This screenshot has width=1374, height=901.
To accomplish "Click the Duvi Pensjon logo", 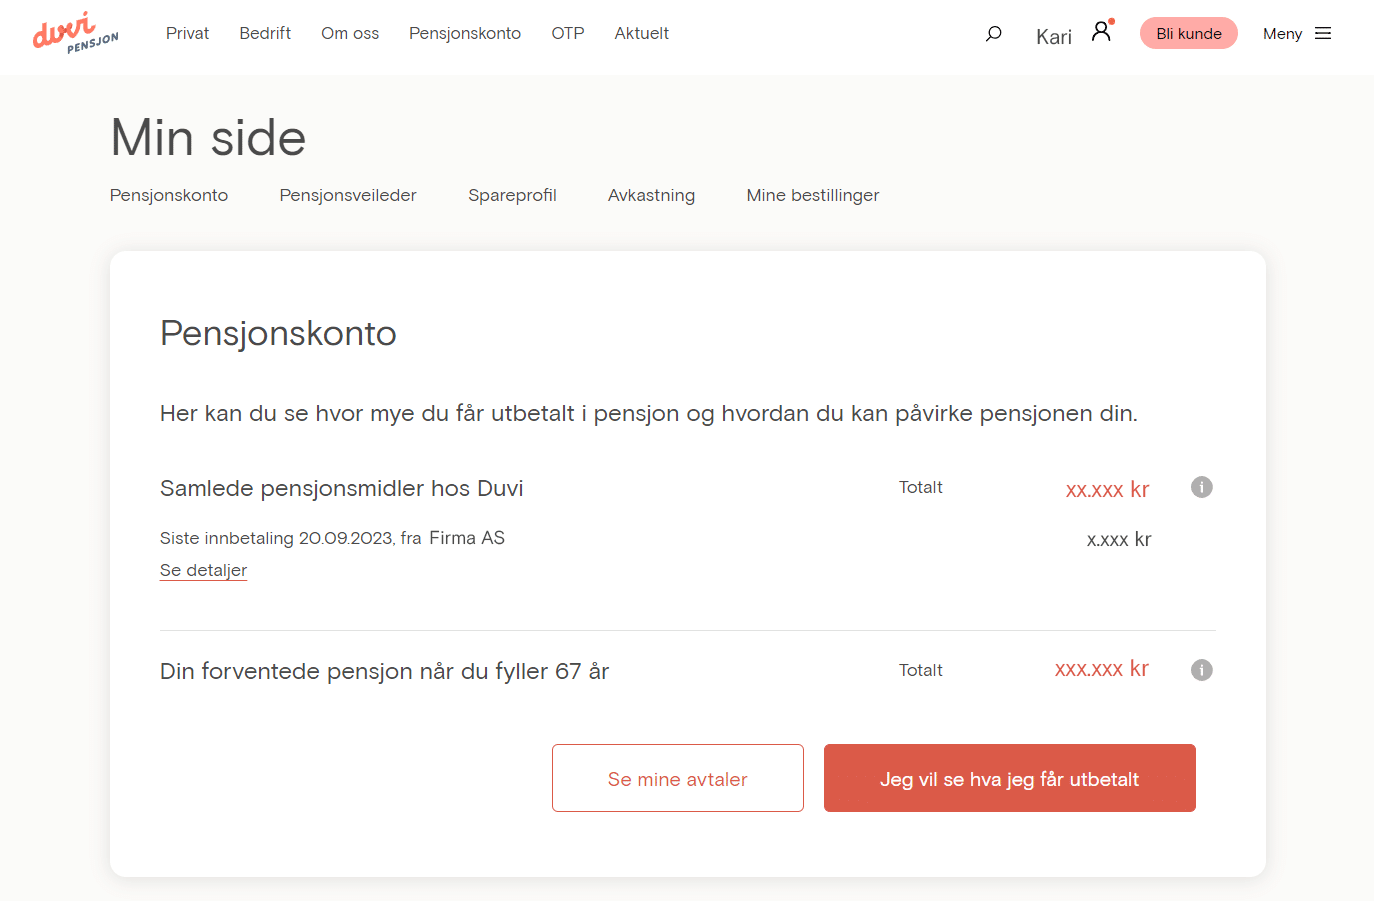I will click(75, 33).
